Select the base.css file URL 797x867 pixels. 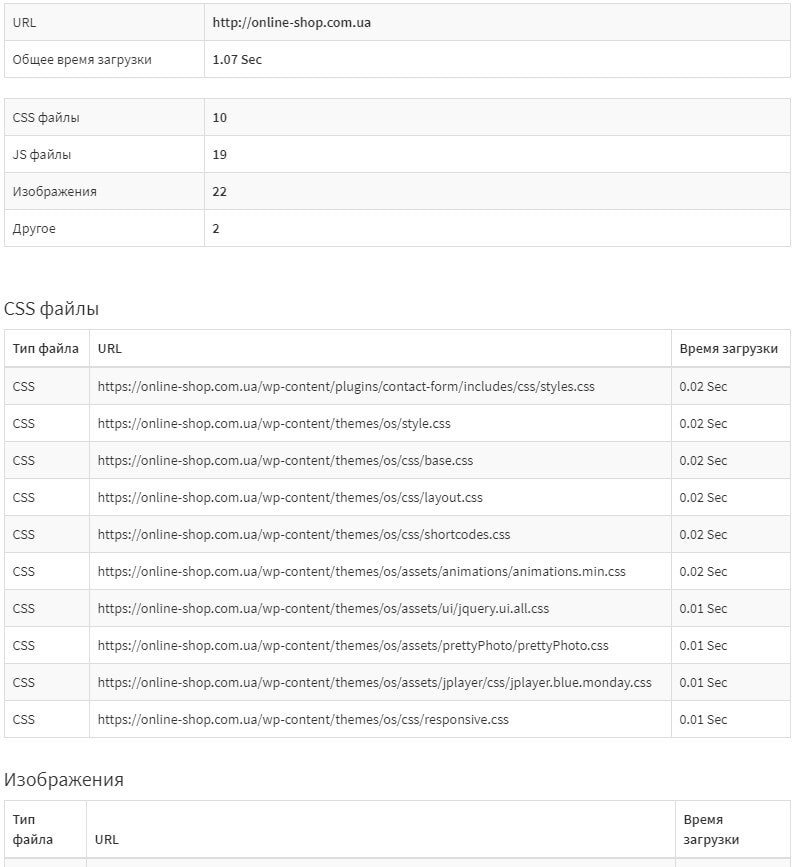tap(285, 460)
